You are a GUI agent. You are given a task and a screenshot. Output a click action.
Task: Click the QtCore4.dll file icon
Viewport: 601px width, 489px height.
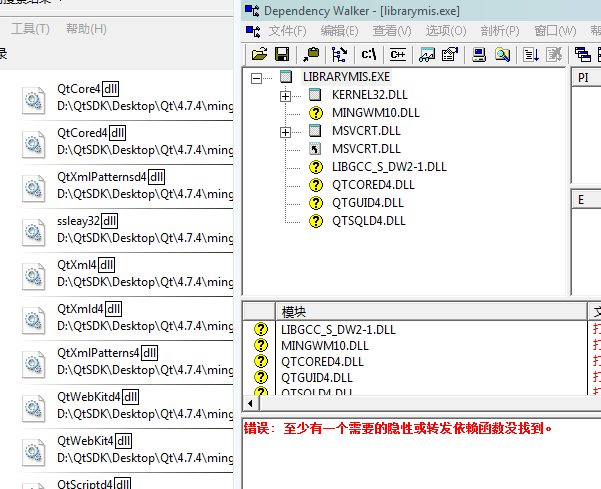(x=33, y=100)
